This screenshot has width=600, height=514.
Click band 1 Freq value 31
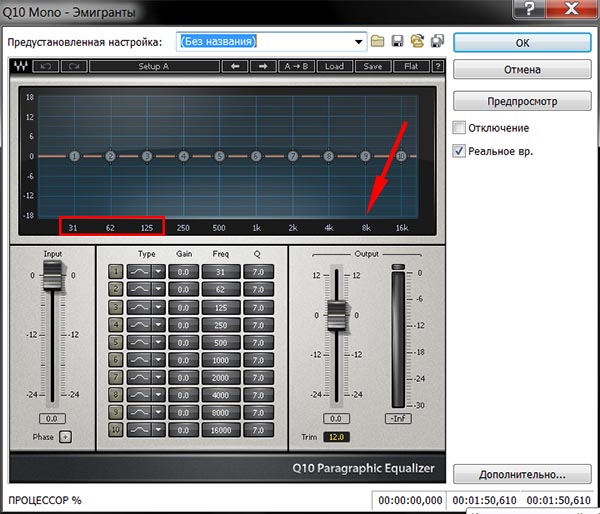point(221,272)
